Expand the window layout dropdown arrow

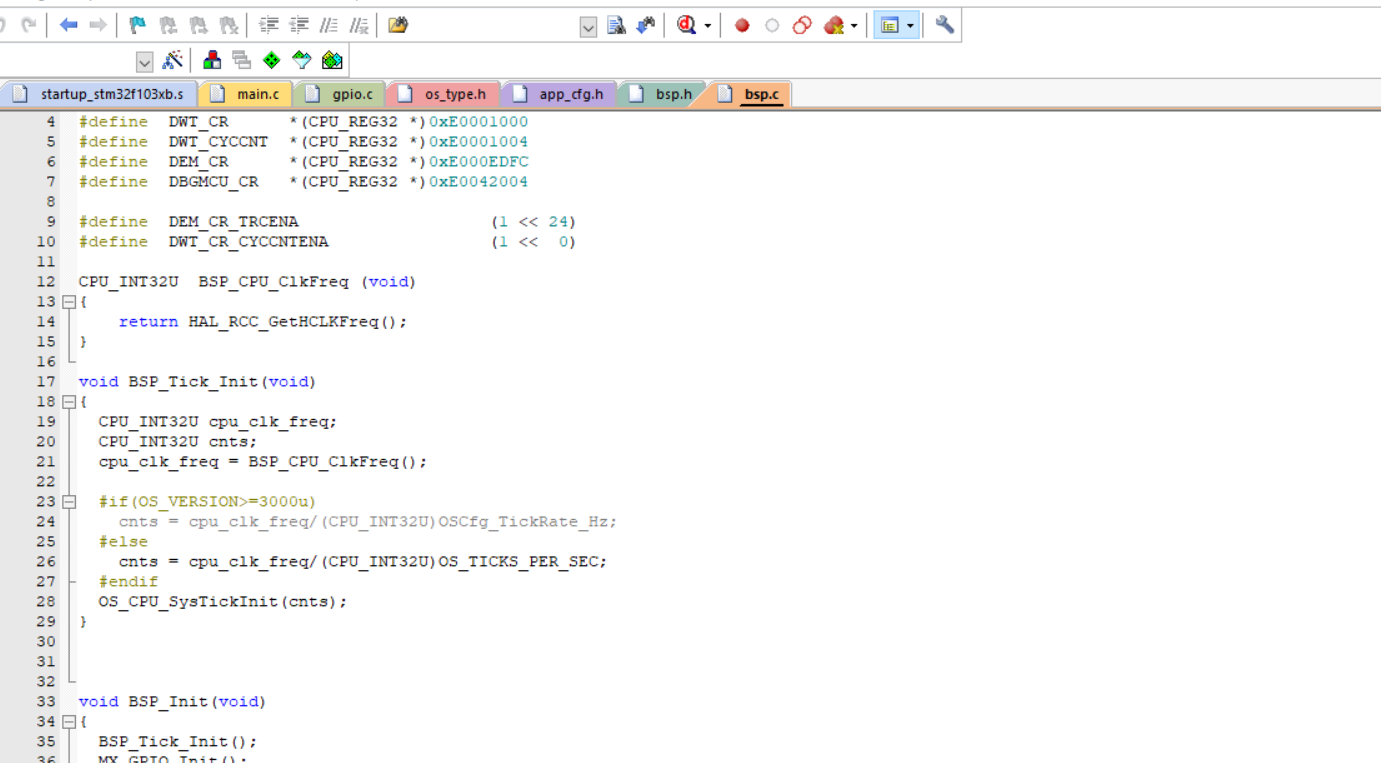[x=910, y=26]
